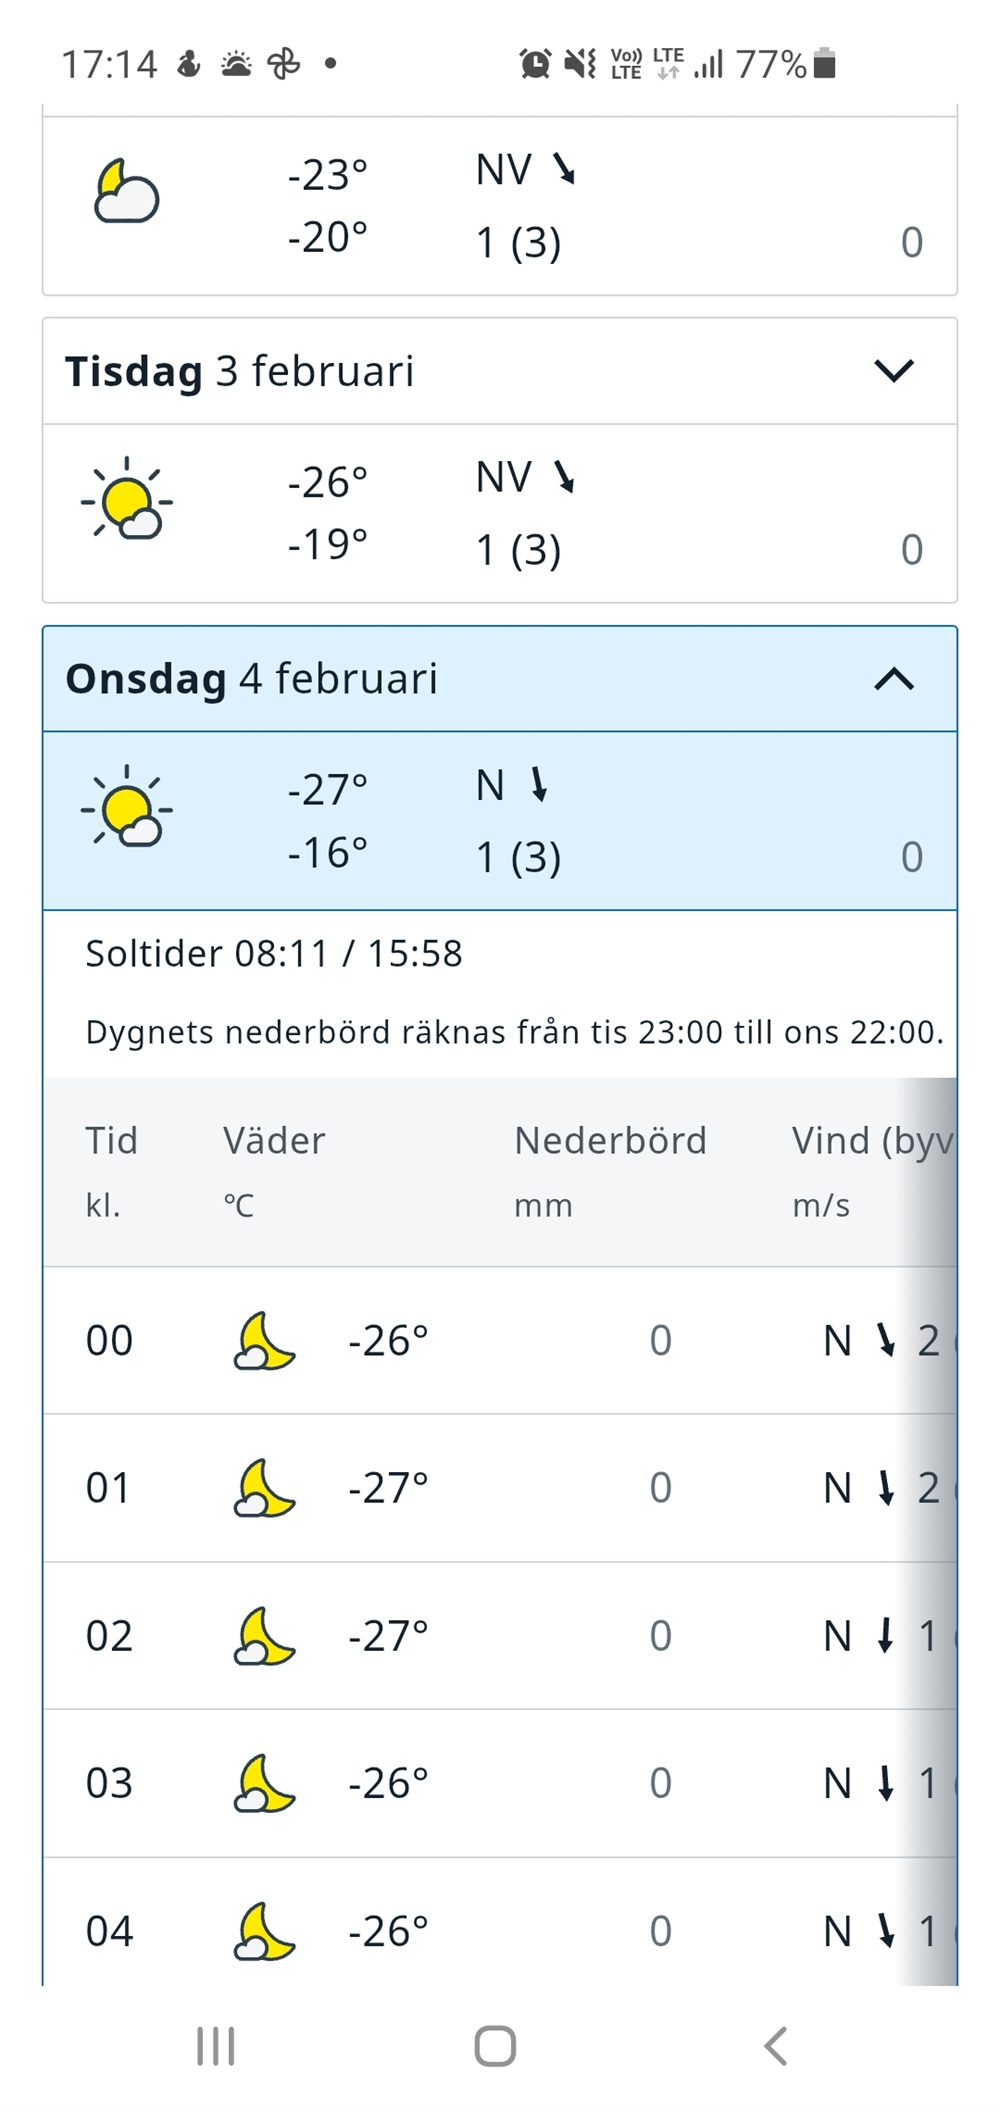
Task: Tap the moon icon in the 00 row
Action: pyautogui.click(x=264, y=1340)
